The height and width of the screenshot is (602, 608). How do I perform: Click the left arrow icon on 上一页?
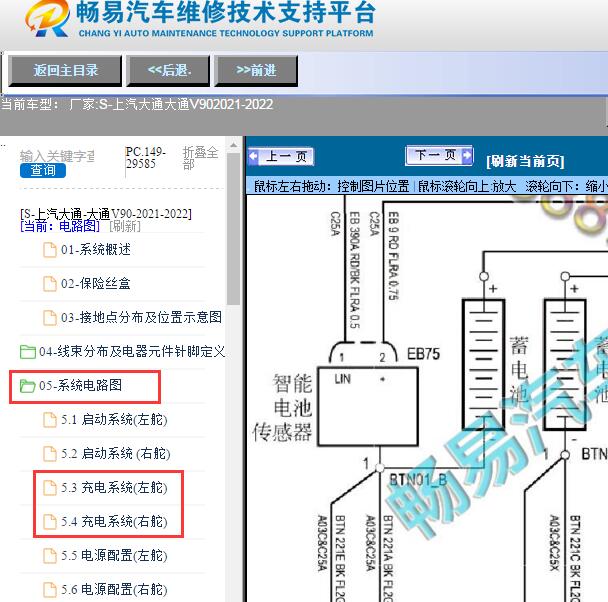[254, 157]
